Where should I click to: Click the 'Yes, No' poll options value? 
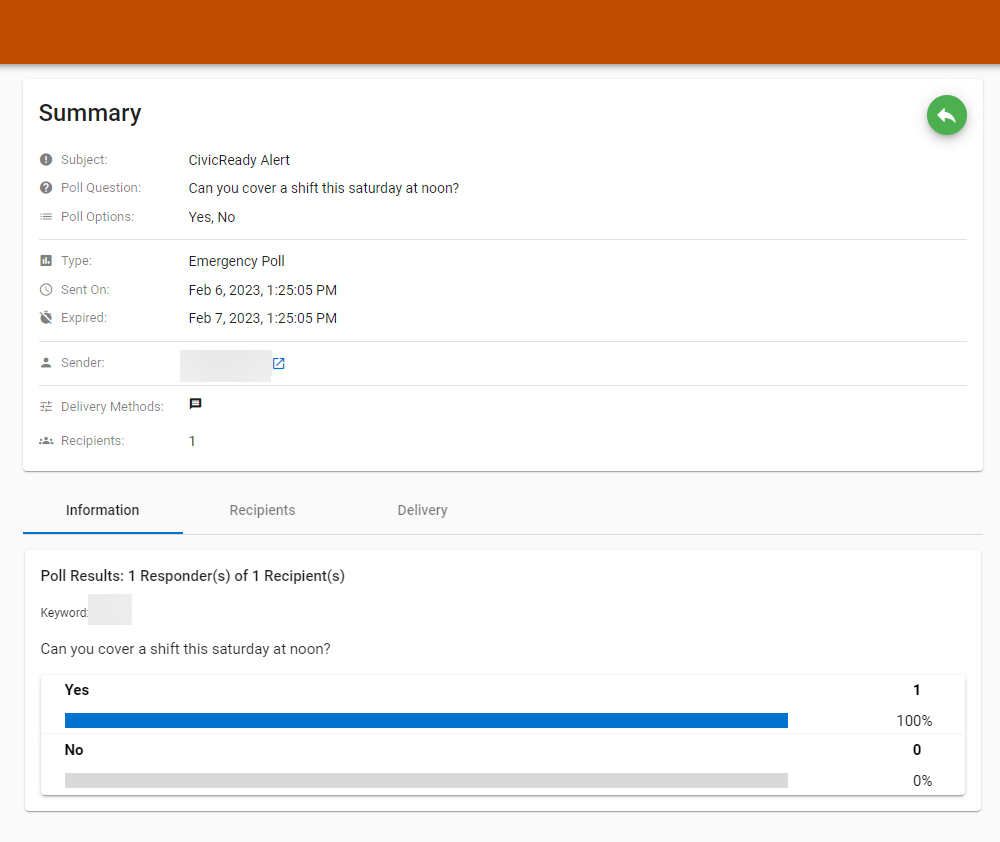212,218
